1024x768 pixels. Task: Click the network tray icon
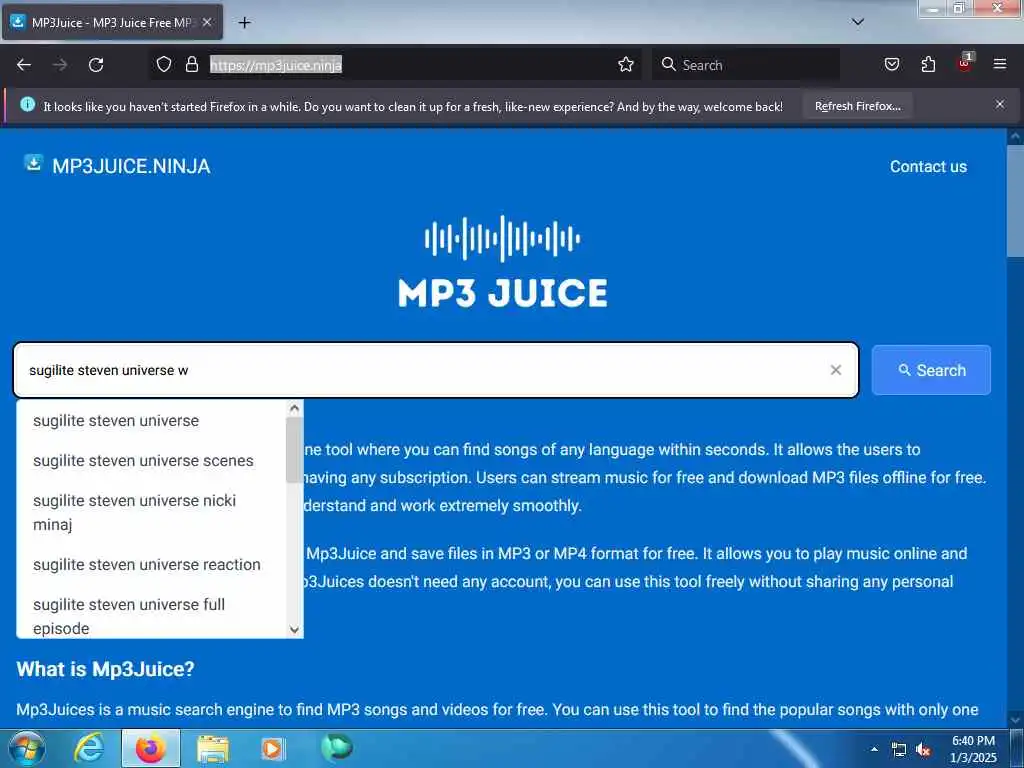pyautogui.click(x=899, y=750)
